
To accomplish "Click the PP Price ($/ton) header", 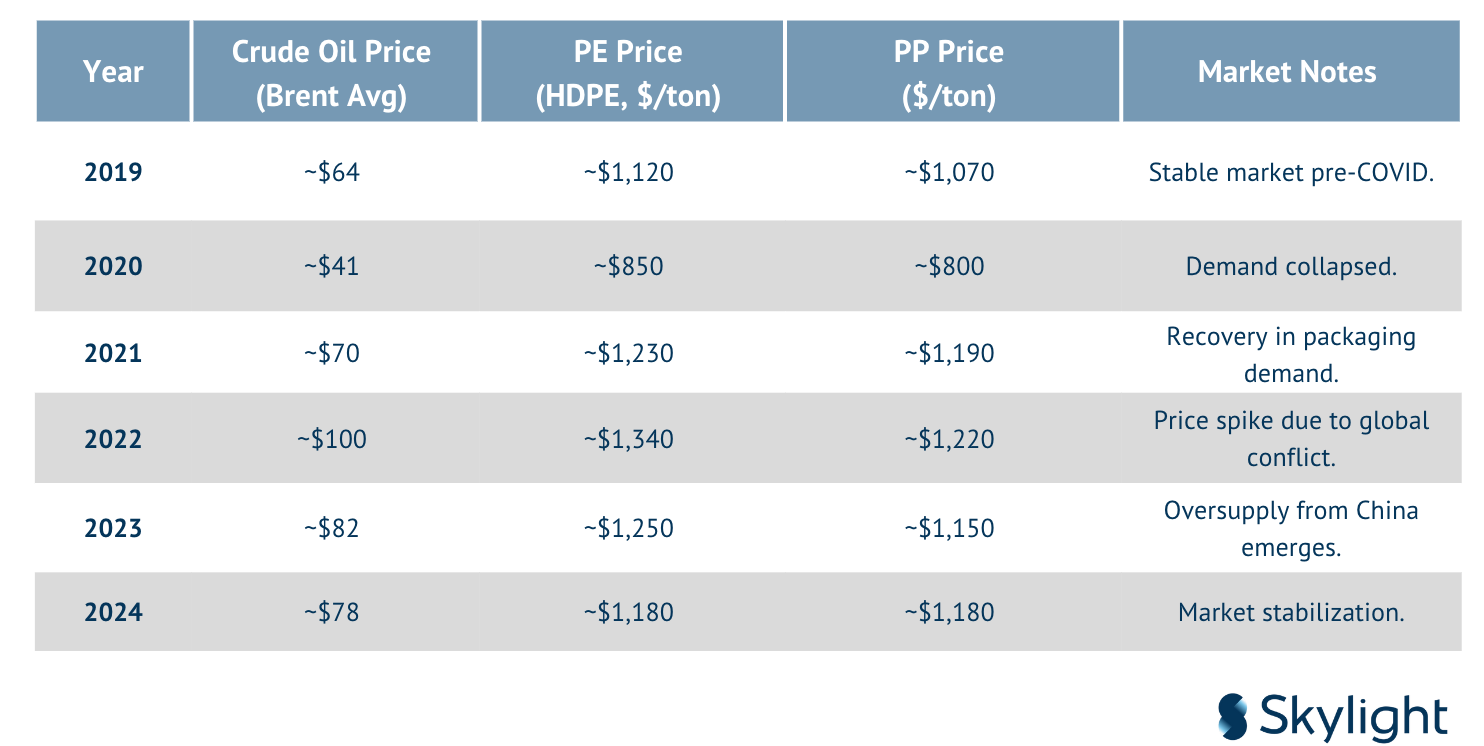I will point(949,73).
